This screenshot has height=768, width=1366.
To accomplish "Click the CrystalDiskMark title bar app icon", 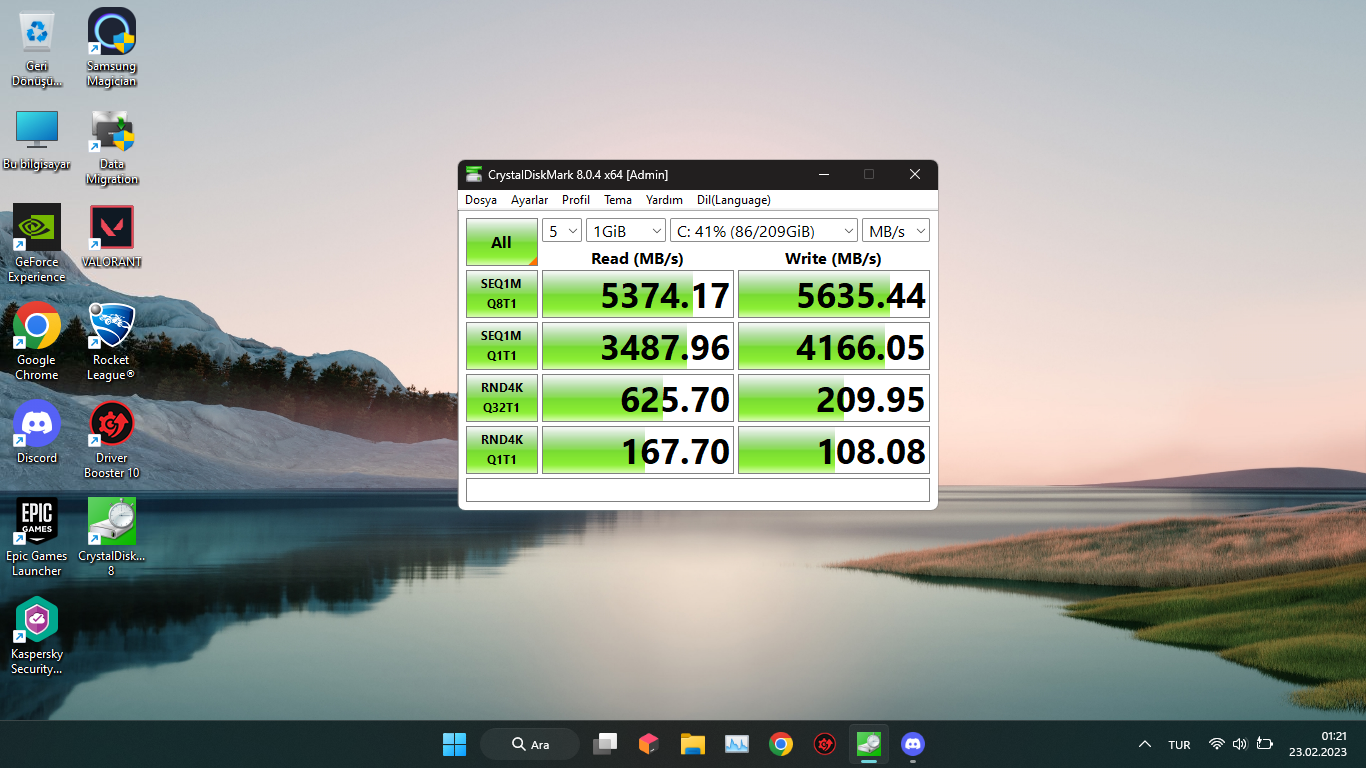I will click(474, 174).
